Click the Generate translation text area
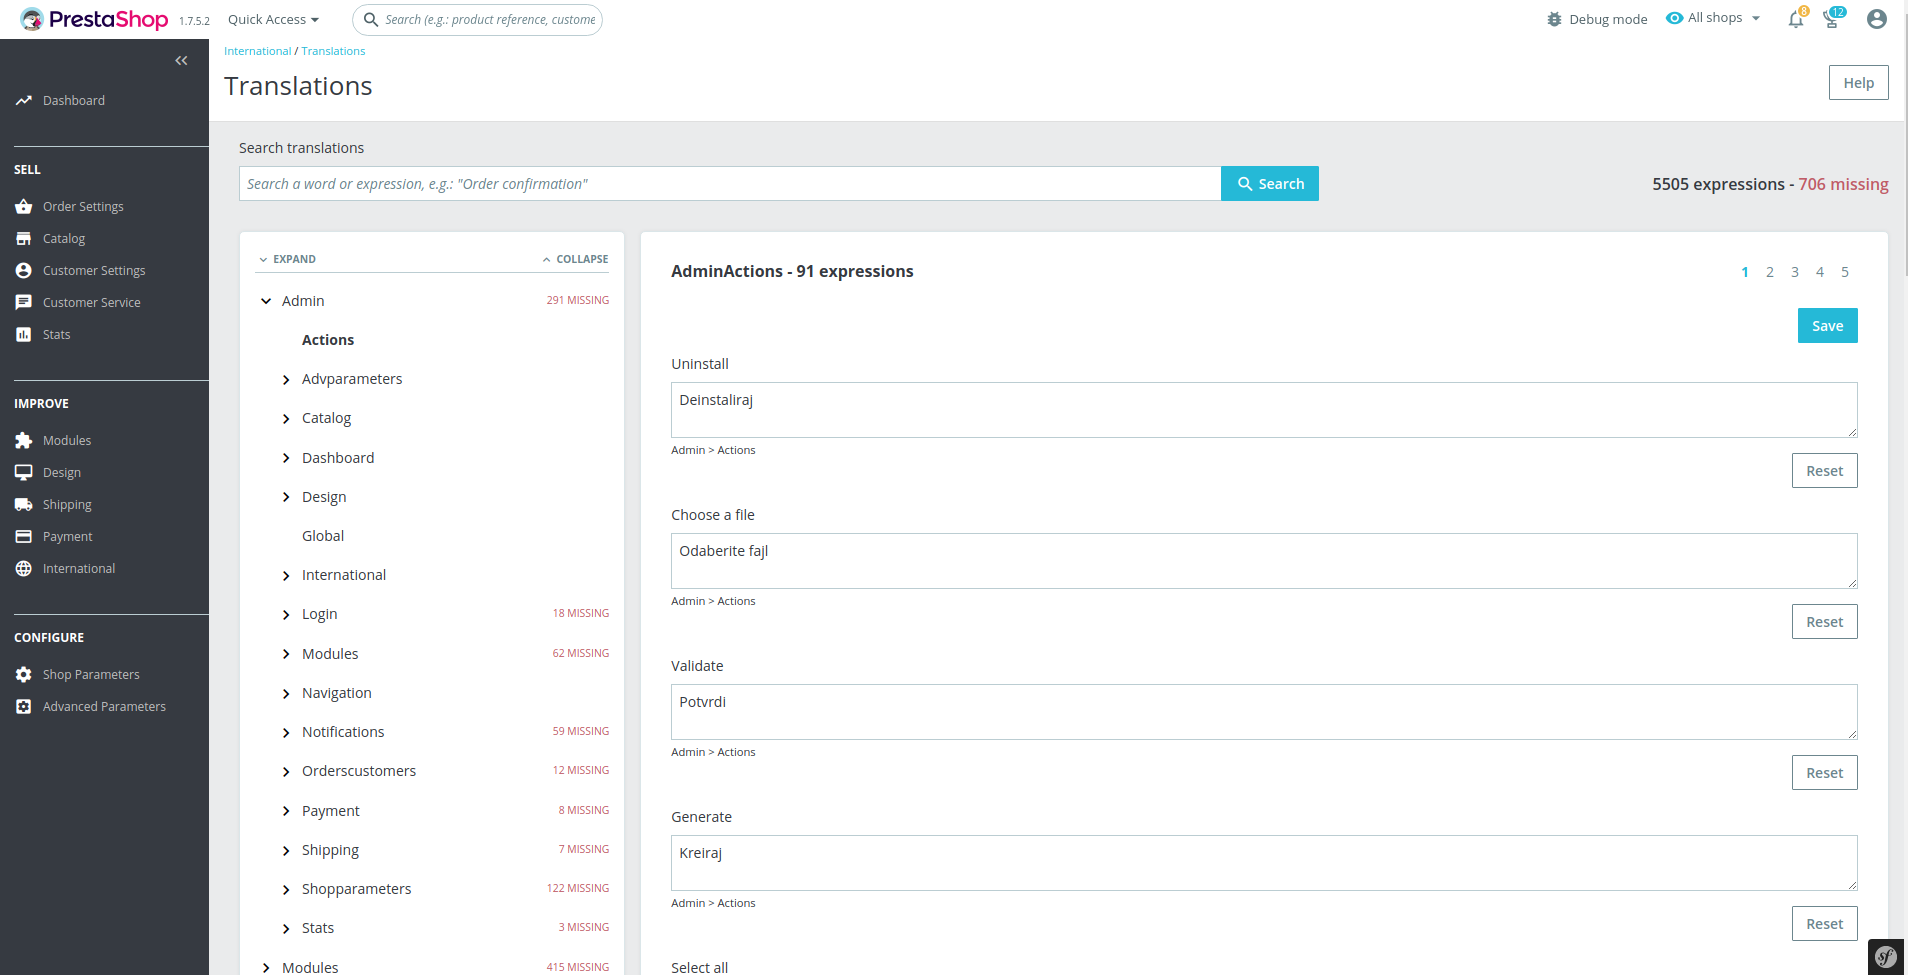The height and width of the screenshot is (975, 1908). tap(1264, 863)
